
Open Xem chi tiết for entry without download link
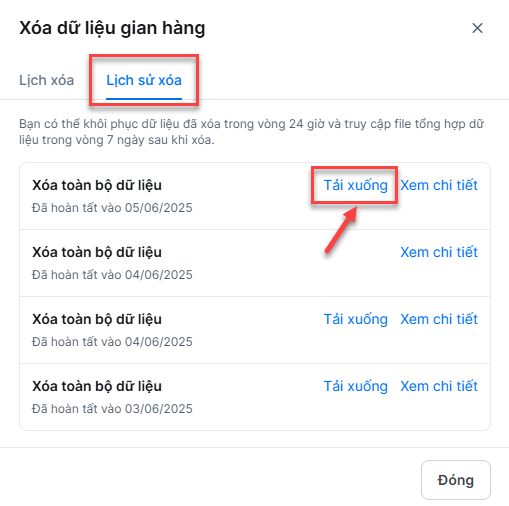click(439, 252)
